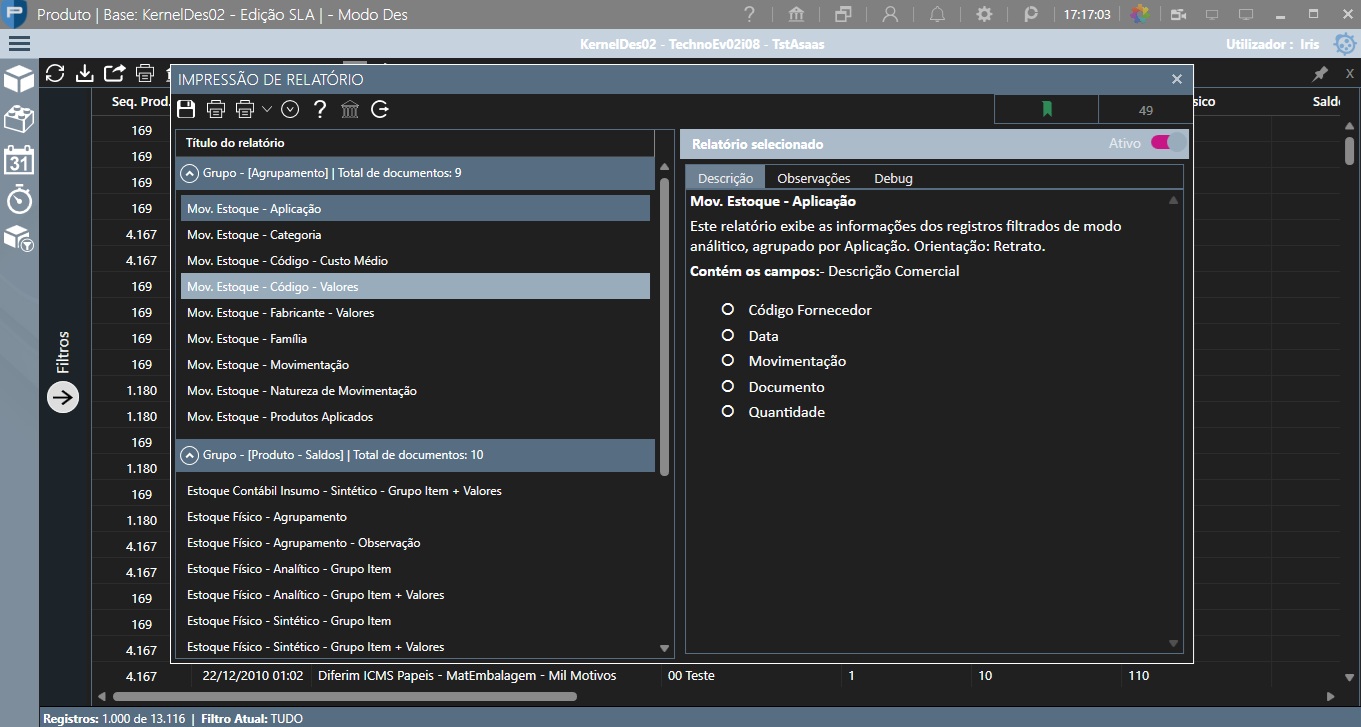Select report Mov. Estoque - Família

pyautogui.click(x=415, y=338)
